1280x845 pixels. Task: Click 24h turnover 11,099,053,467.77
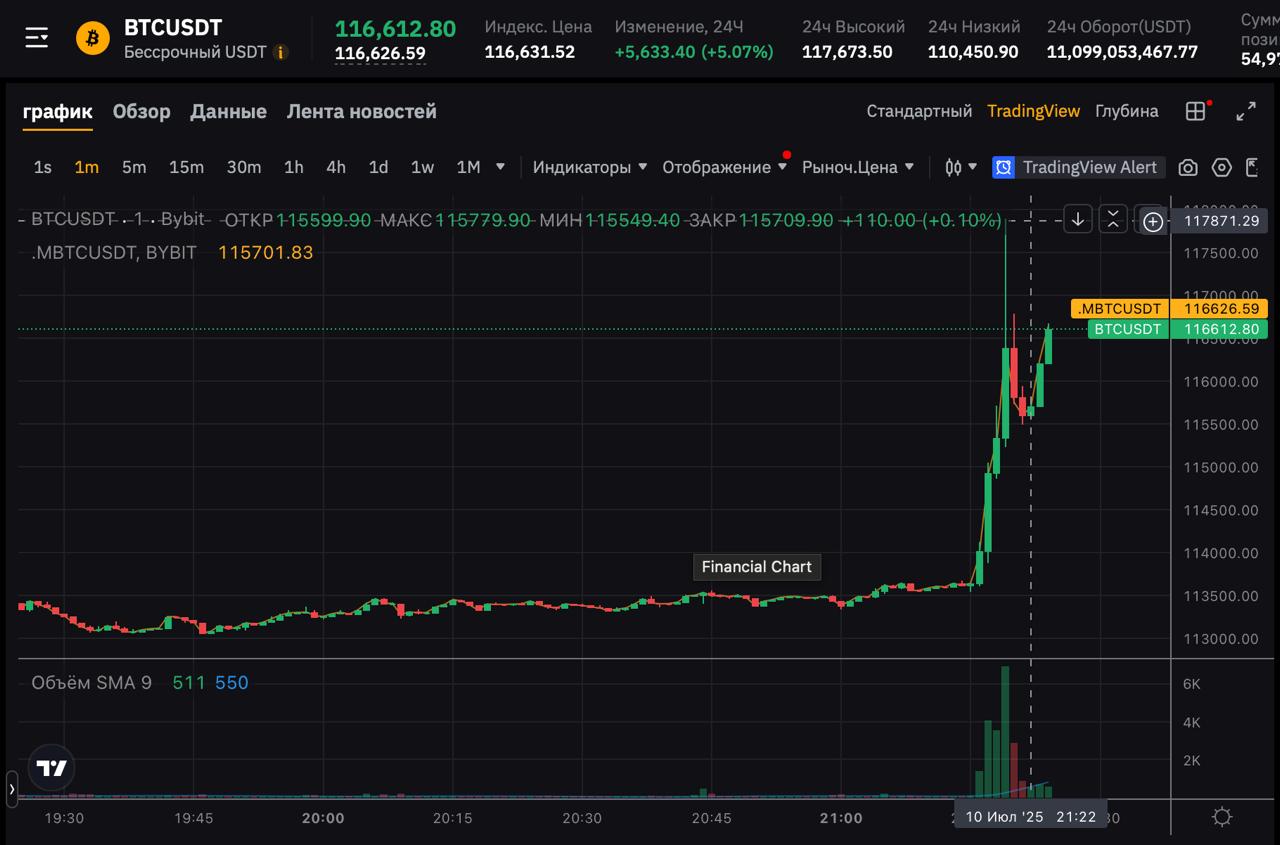tap(1122, 52)
